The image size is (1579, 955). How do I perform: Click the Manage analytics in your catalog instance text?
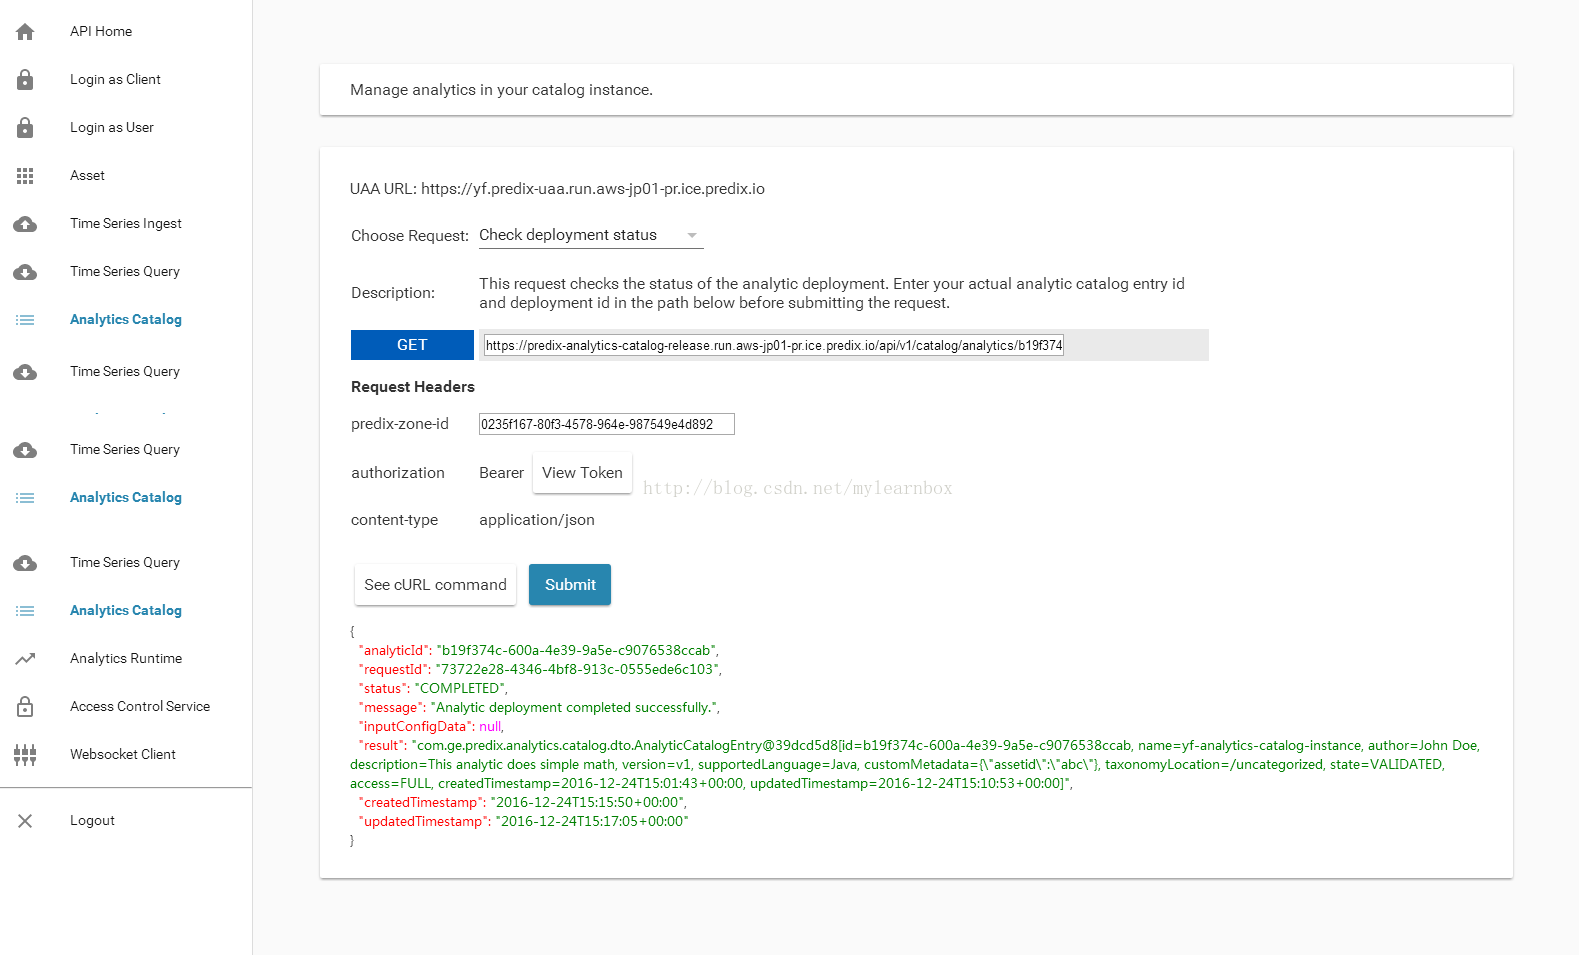pos(501,90)
